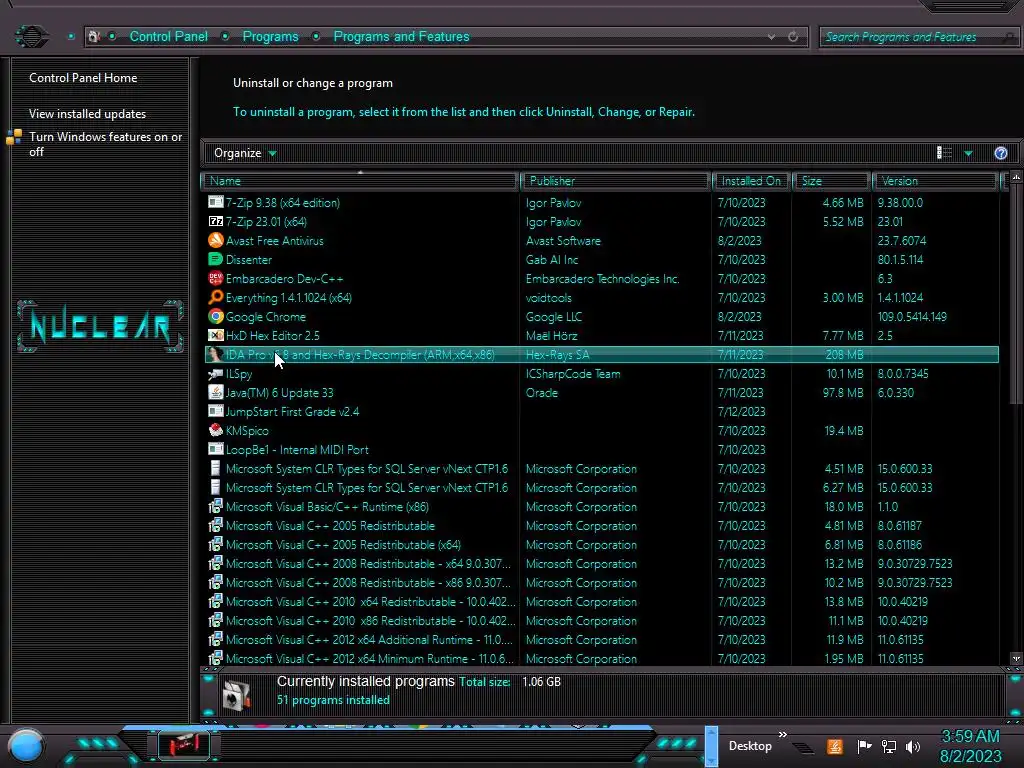Click the Java tray icon on taskbar
Screen dimensions: 1024x768
tap(835, 746)
